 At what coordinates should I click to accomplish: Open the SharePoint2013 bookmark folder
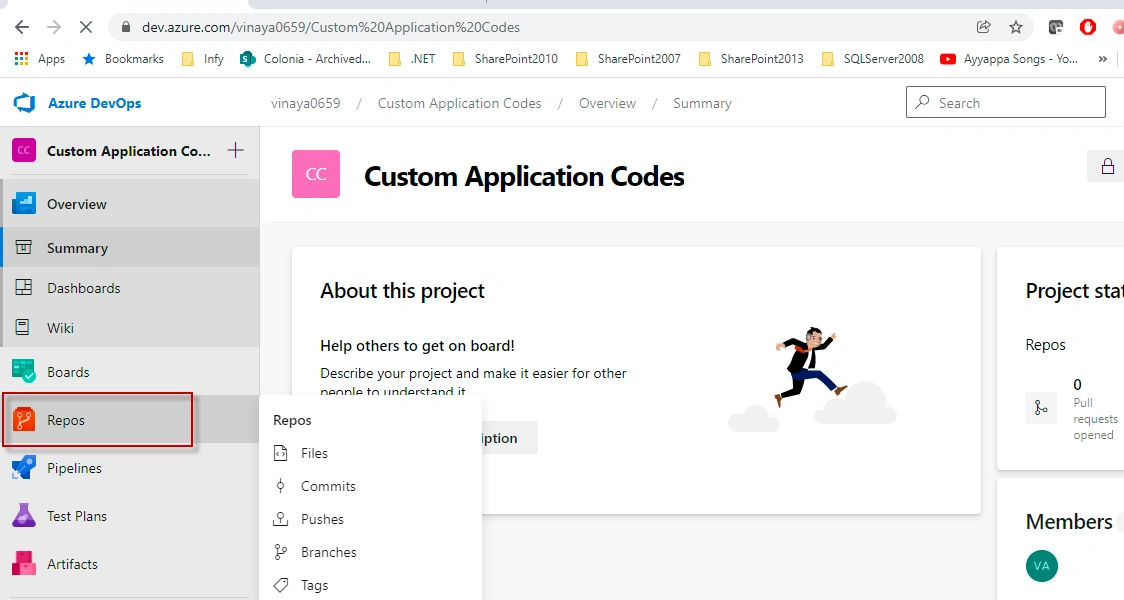click(751, 59)
